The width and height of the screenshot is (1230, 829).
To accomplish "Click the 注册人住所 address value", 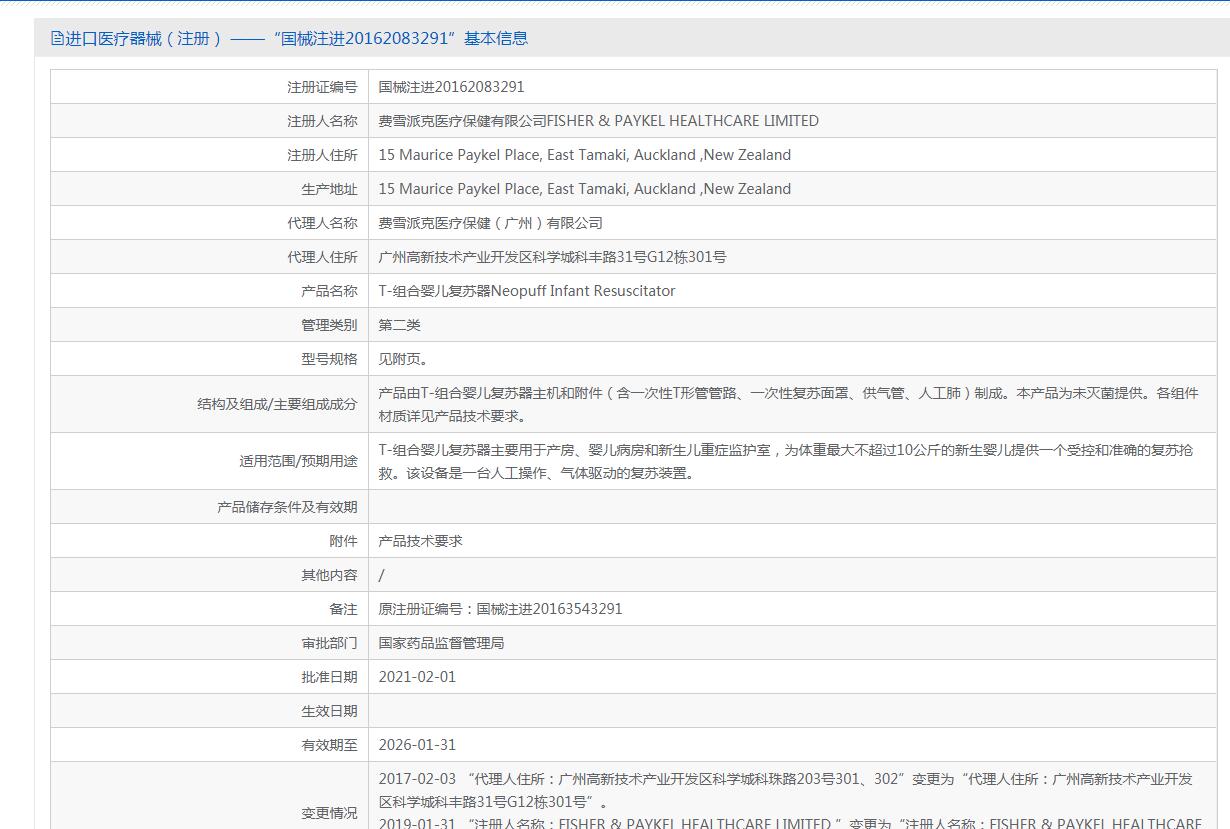I will (584, 155).
